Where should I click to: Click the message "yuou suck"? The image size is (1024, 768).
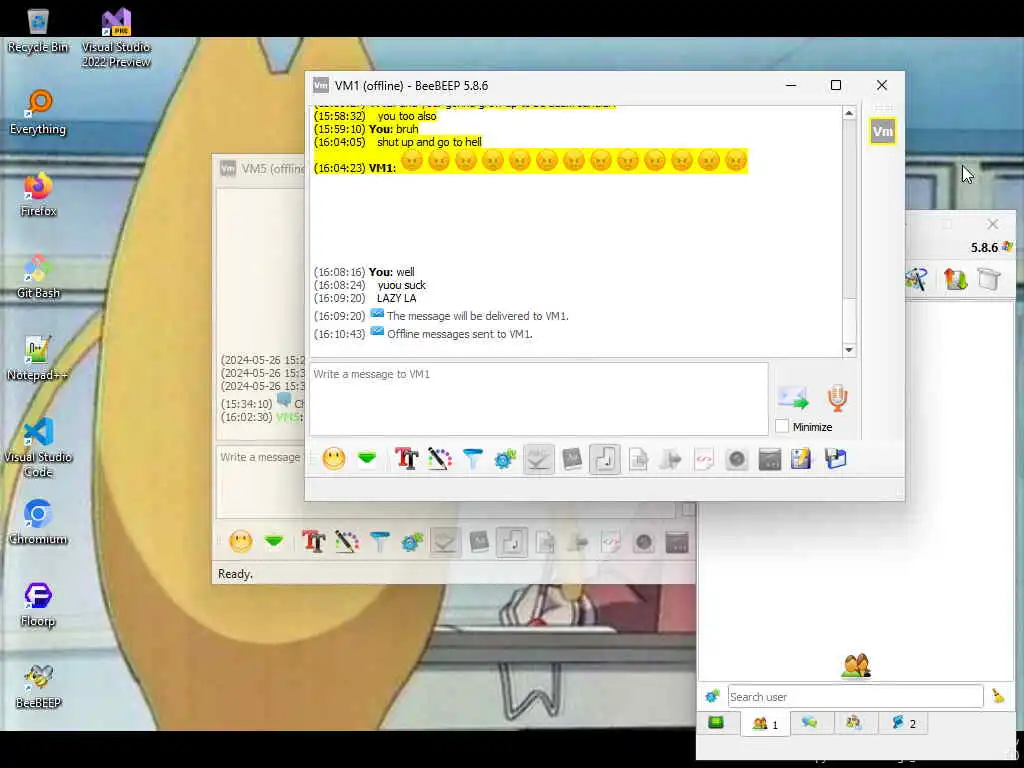pos(402,285)
